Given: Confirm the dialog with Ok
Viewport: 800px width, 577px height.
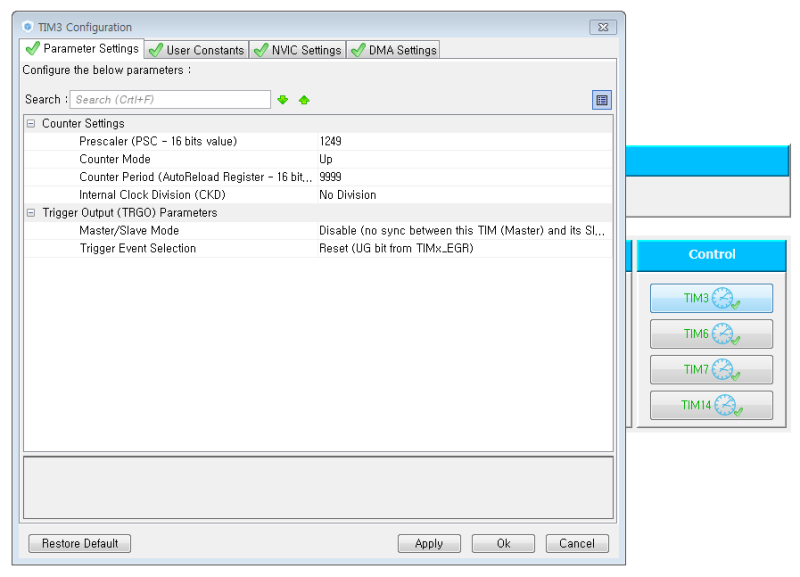Looking at the screenshot, I should [x=503, y=543].
